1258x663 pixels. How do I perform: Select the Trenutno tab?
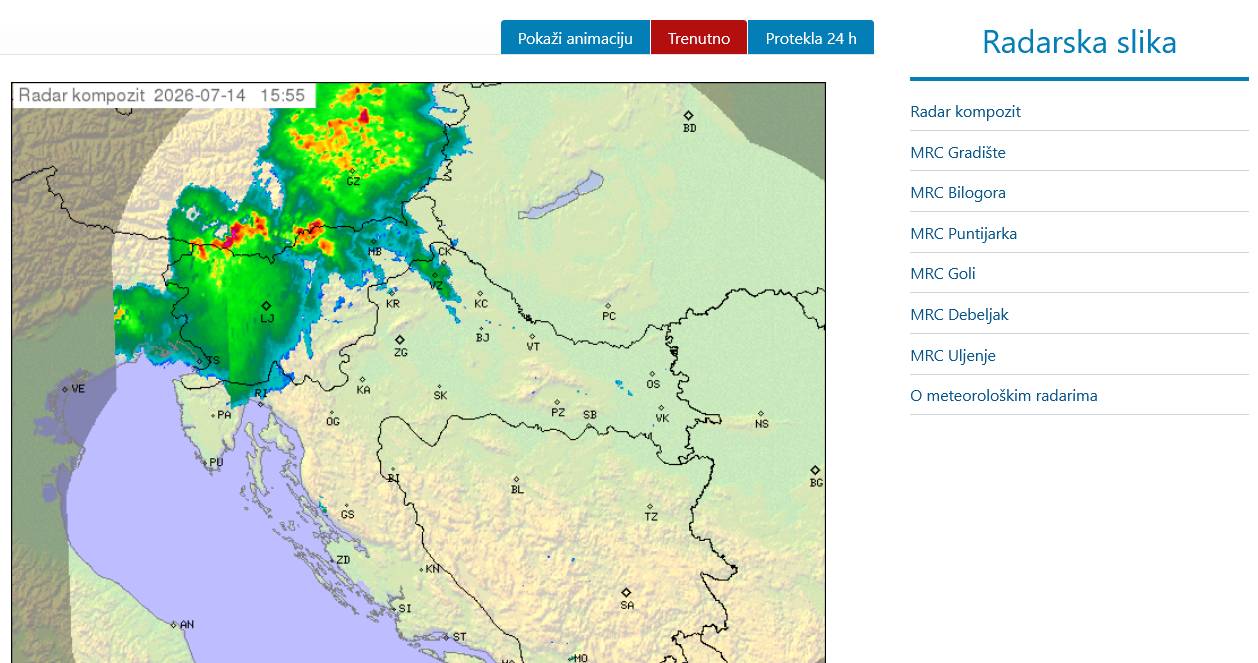point(699,38)
